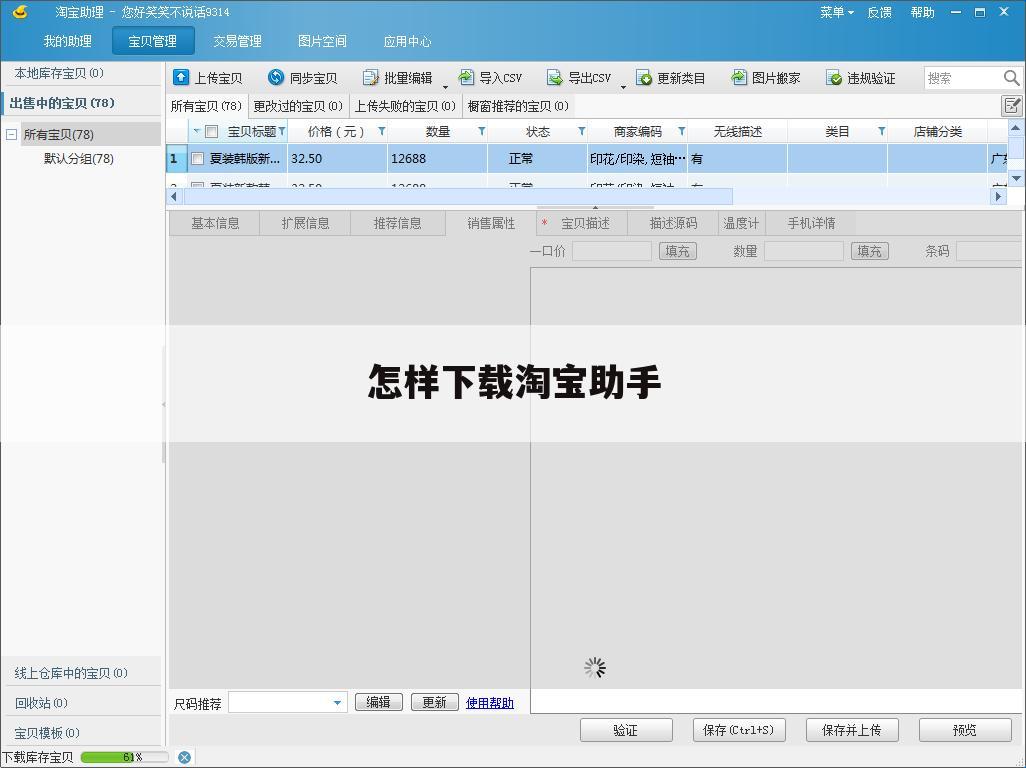Click the 32.50 price cell in row 1
Image resolution: width=1026 pixels, height=768 pixels.
(x=338, y=158)
